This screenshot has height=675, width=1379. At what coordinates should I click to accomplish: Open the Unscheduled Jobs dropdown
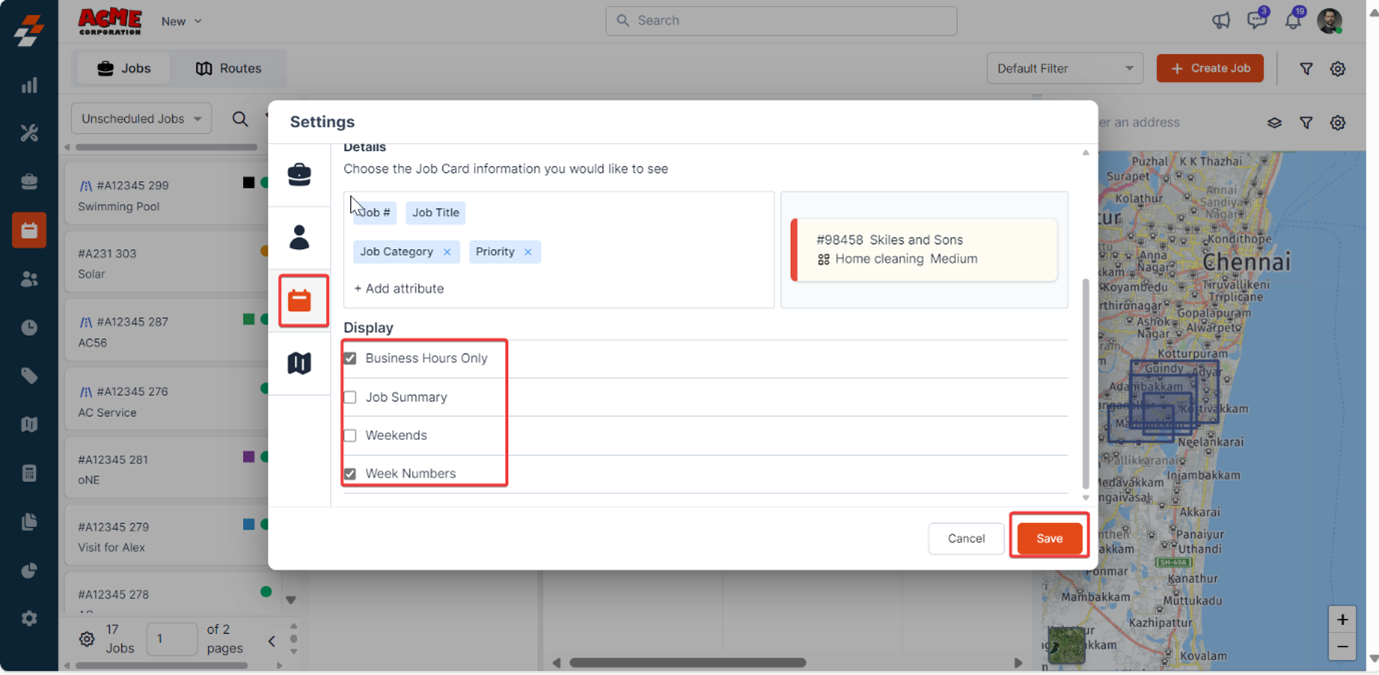[x=141, y=118]
